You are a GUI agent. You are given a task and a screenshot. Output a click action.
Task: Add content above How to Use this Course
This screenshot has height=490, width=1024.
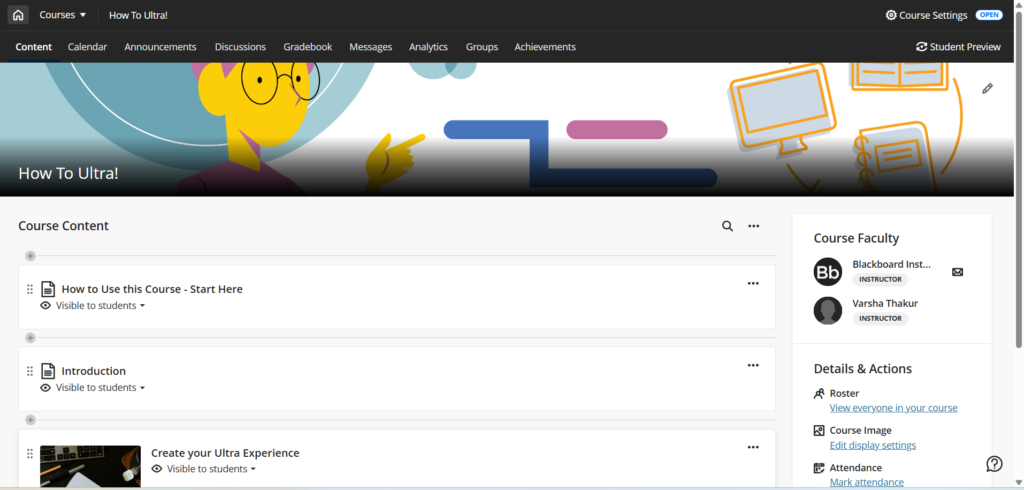pyautogui.click(x=30, y=256)
